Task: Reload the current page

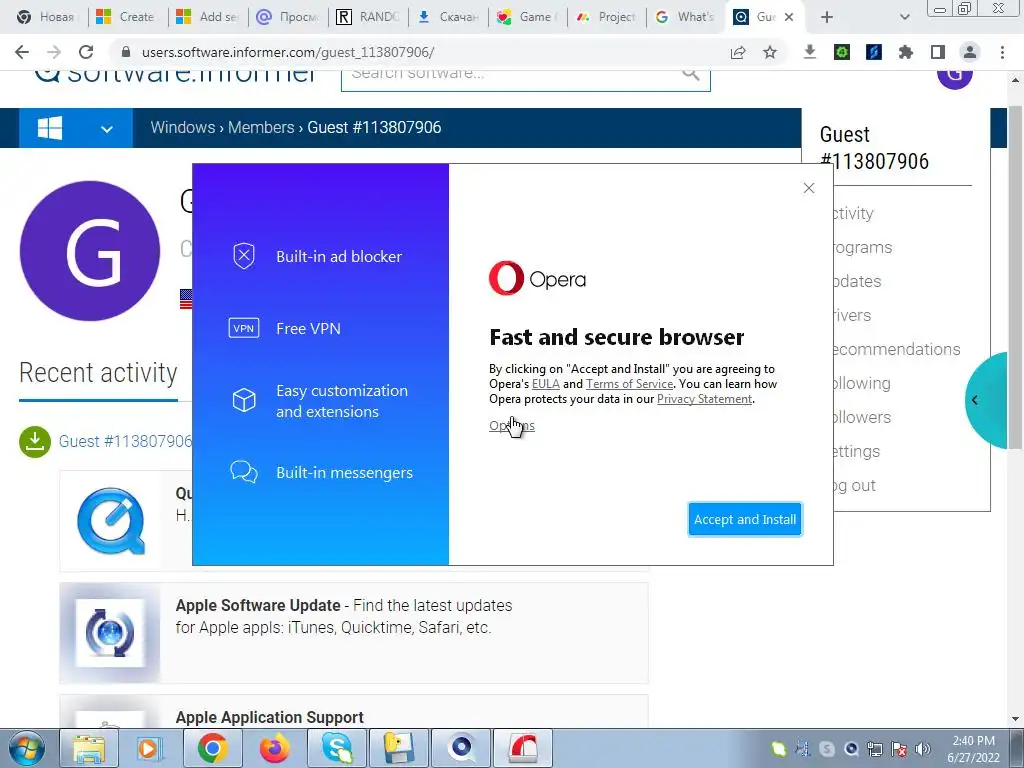Action: point(86,52)
